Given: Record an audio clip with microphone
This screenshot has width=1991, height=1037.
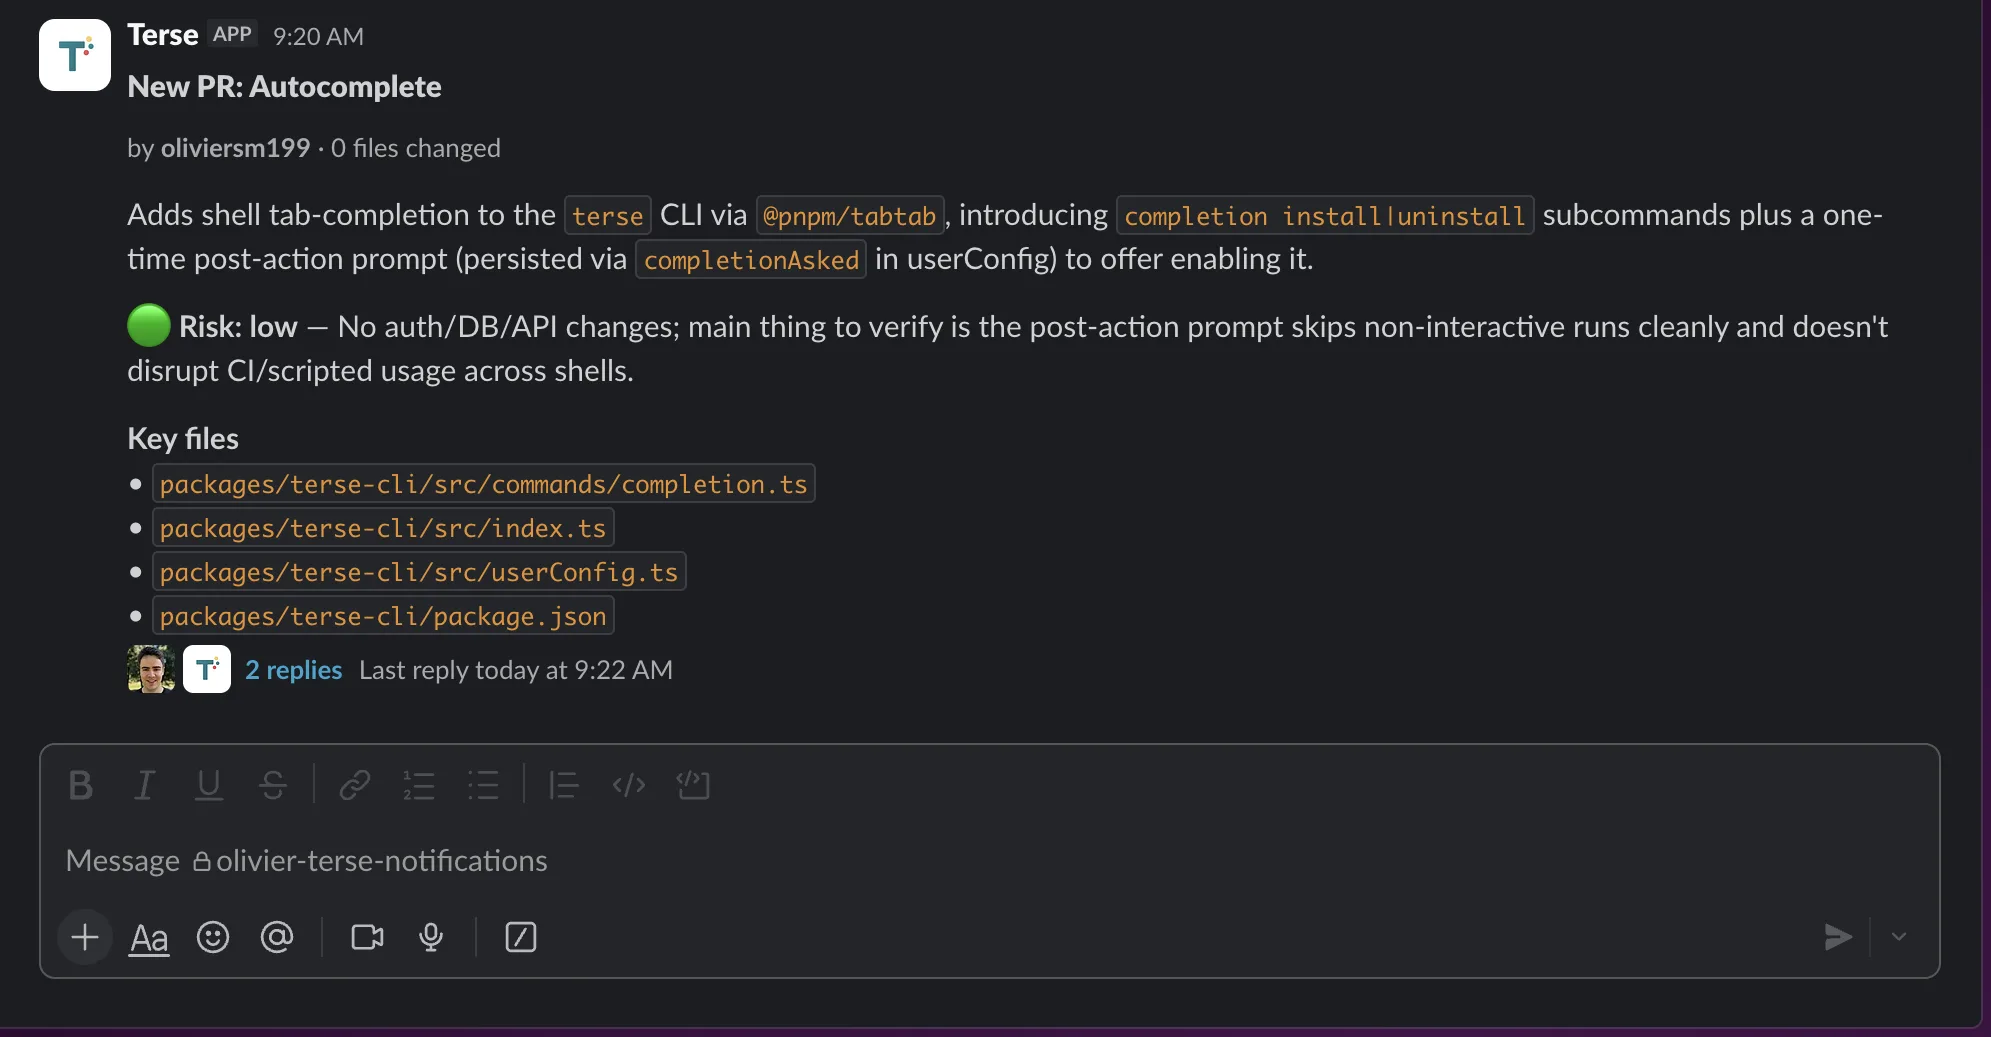Looking at the screenshot, I should pyautogui.click(x=431, y=937).
